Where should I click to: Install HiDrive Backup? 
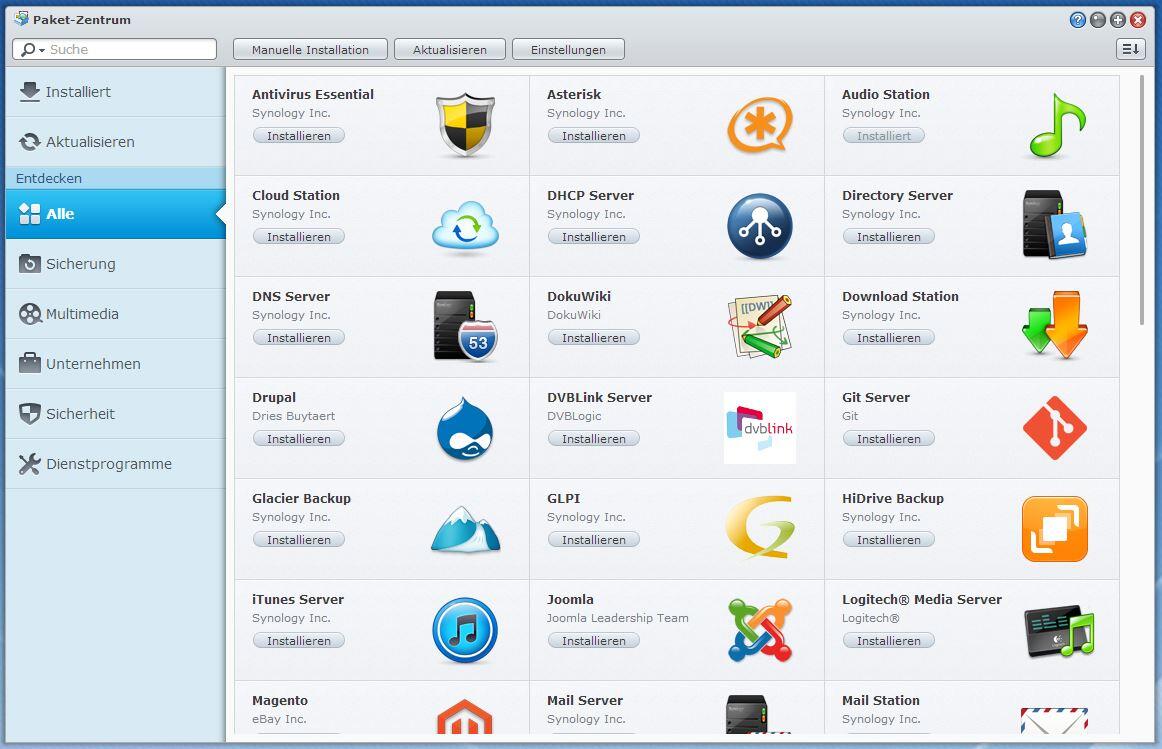click(x=889, y=539)
